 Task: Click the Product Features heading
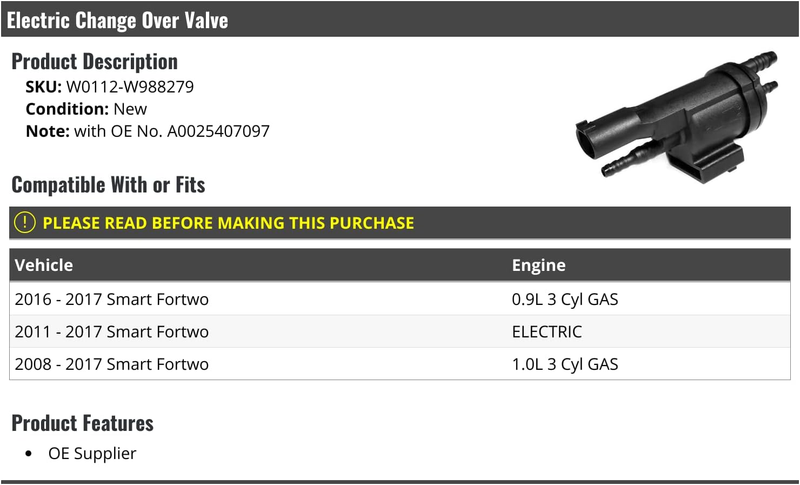click(x=82, y=423)
